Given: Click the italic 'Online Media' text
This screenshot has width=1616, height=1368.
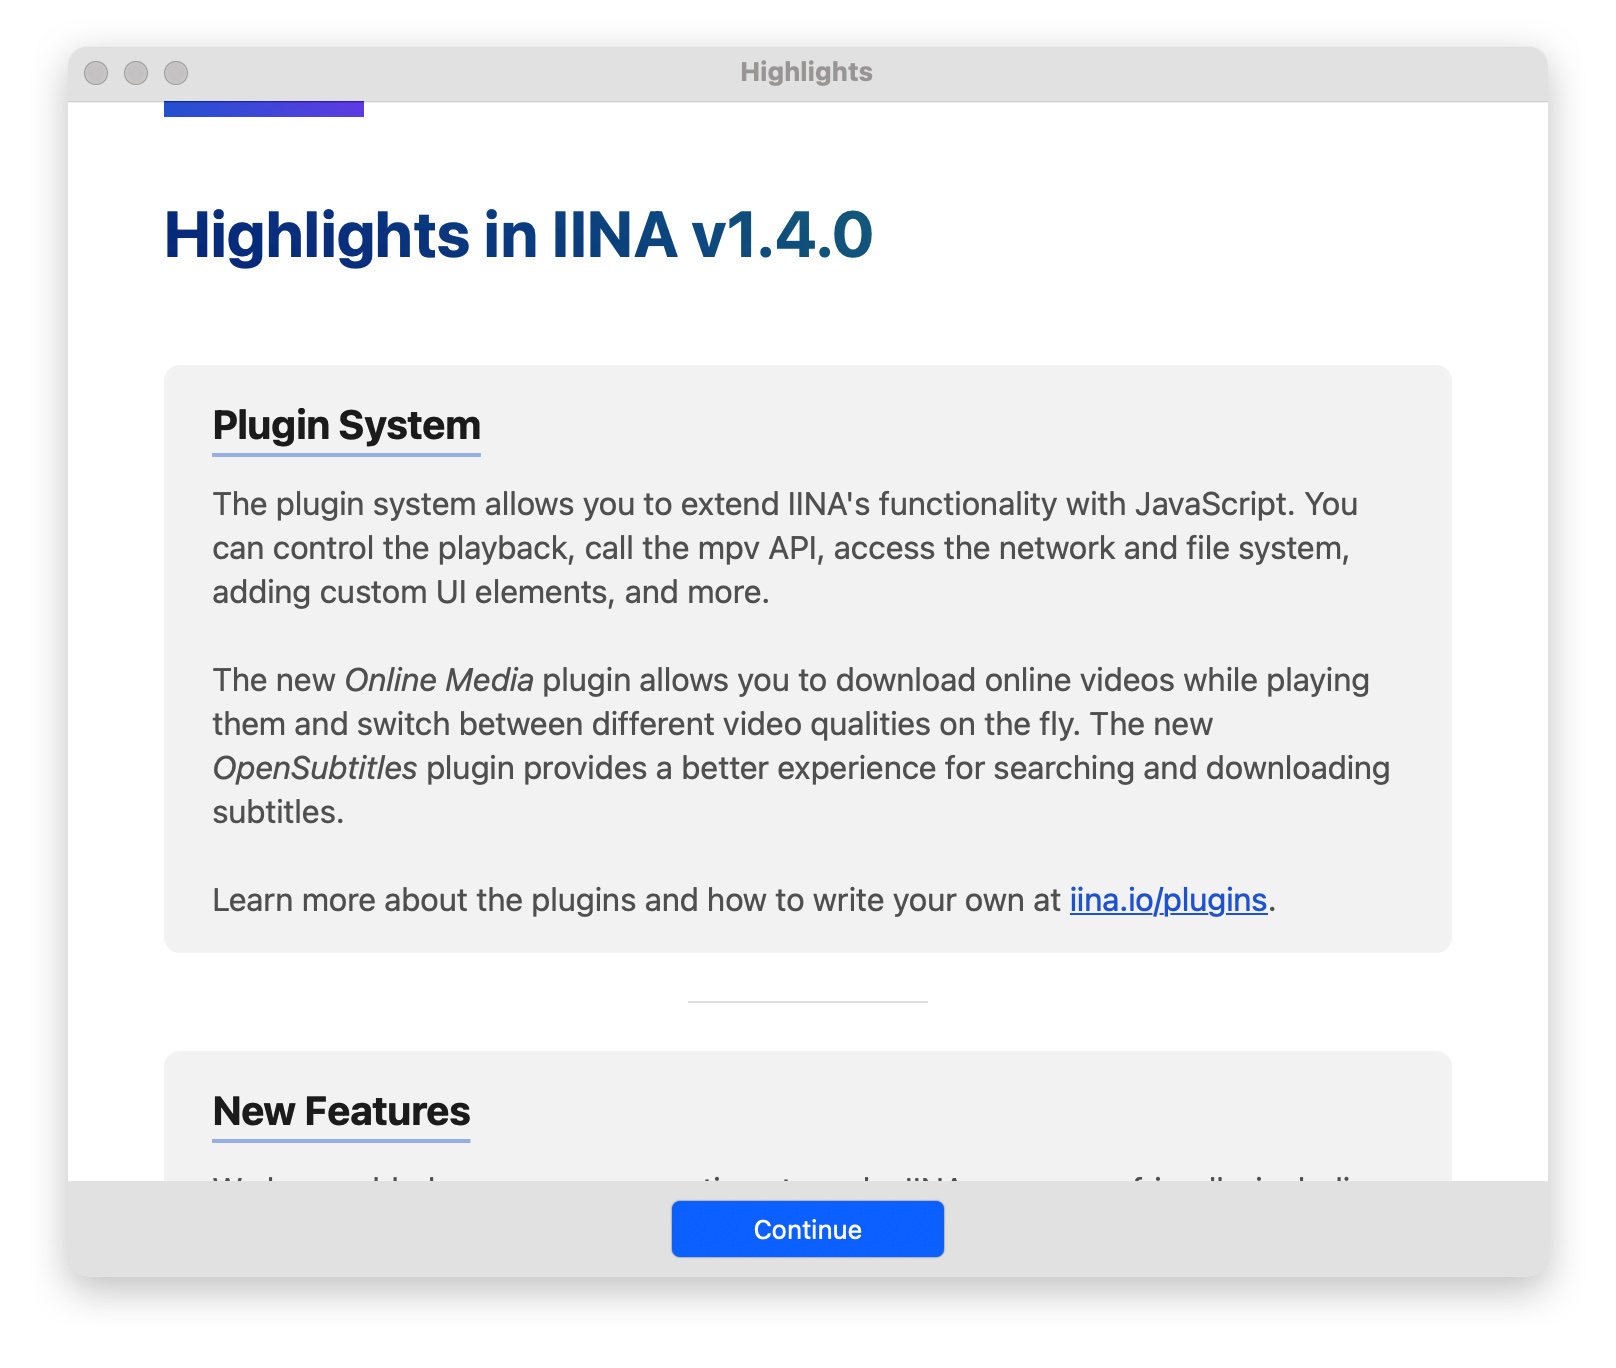Looking at the screenshot, I should tap(439, 680).
